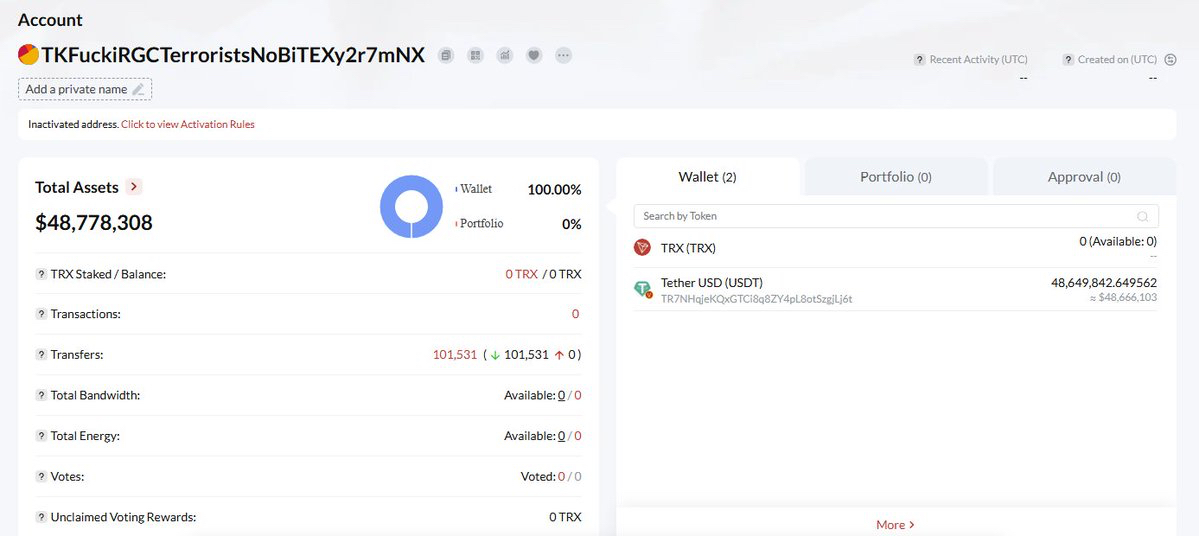This screenshot has height=536, width=1199.
Task: Click the Tether USD token logo
Action: (642, 289)
